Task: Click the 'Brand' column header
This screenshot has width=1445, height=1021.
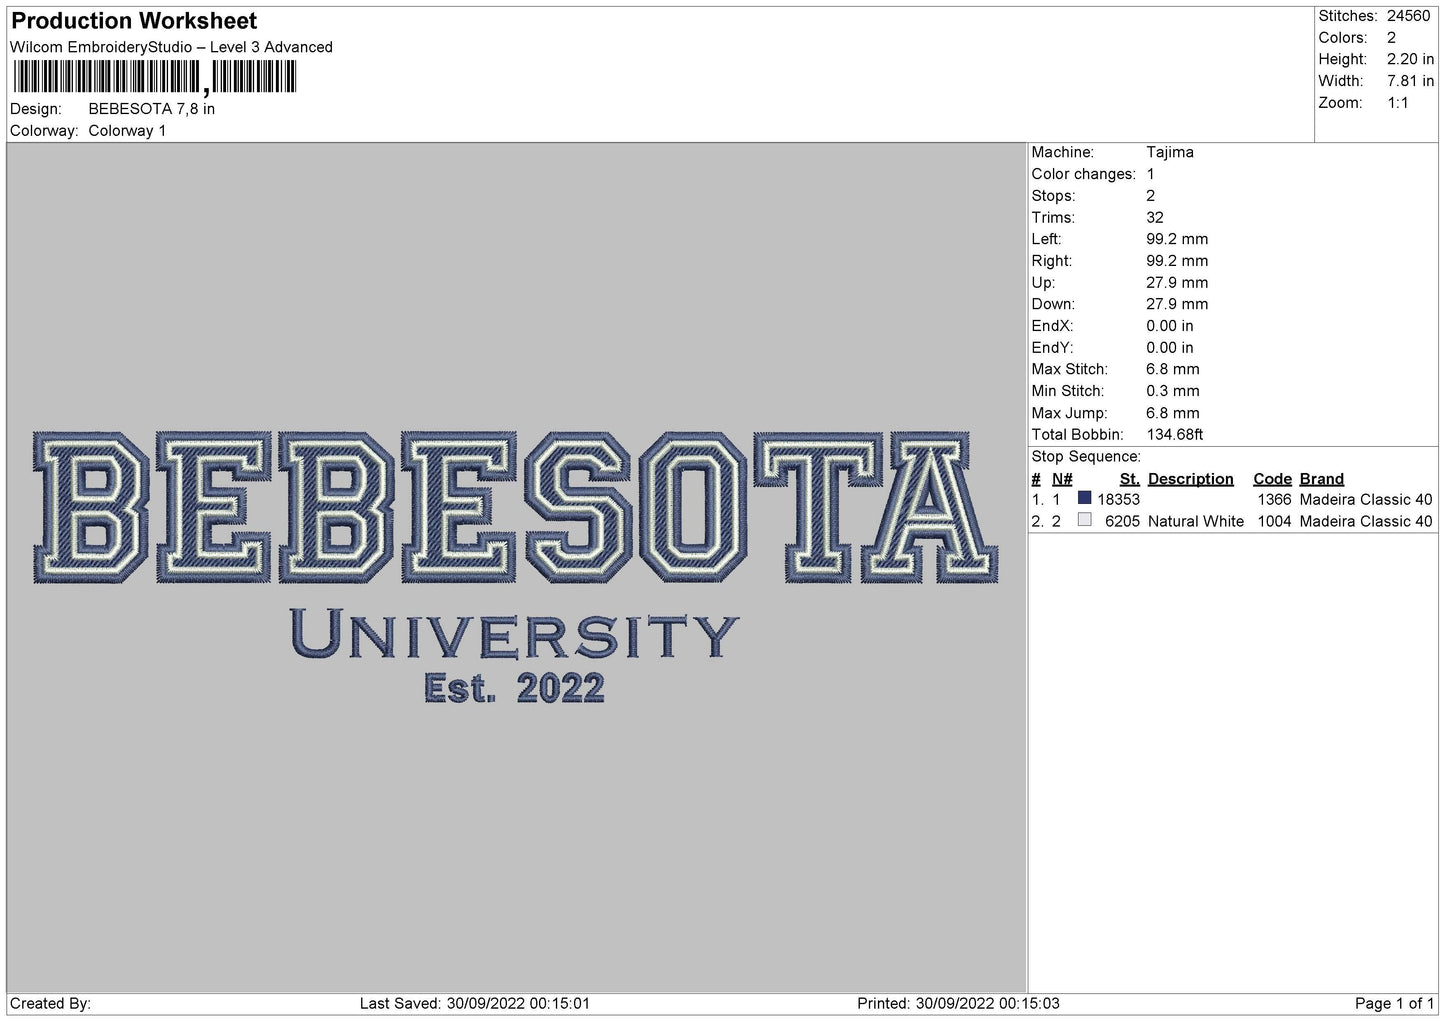Action: [1321, 479]
